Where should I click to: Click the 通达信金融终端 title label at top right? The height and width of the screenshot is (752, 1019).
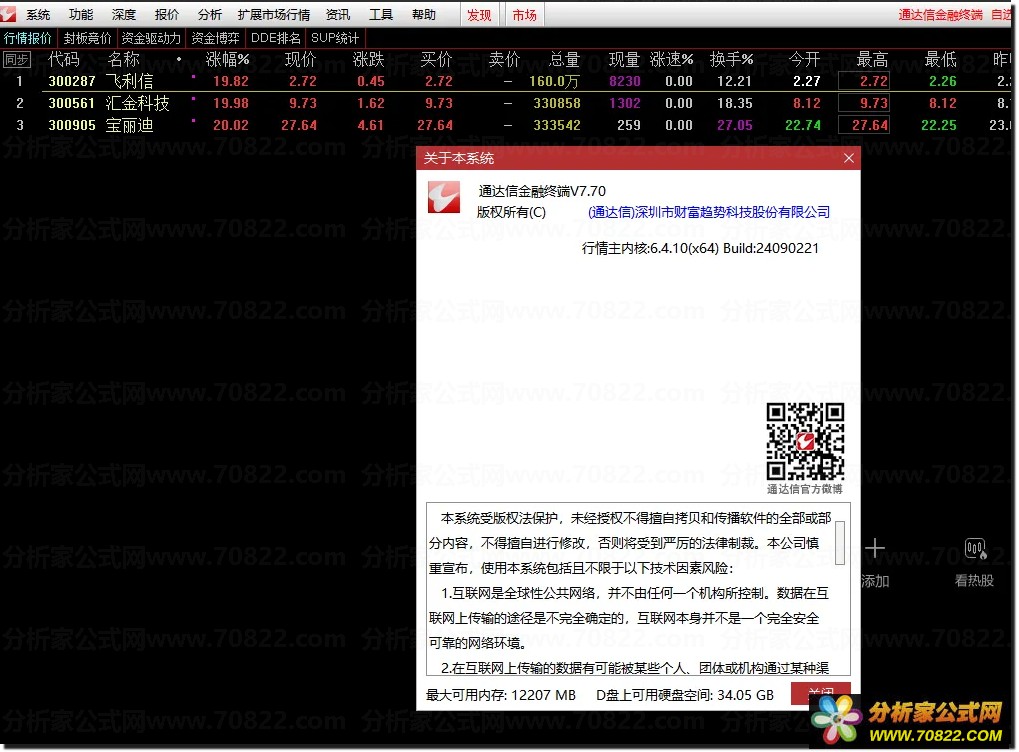pyautogui.click(x=940, y=15)
